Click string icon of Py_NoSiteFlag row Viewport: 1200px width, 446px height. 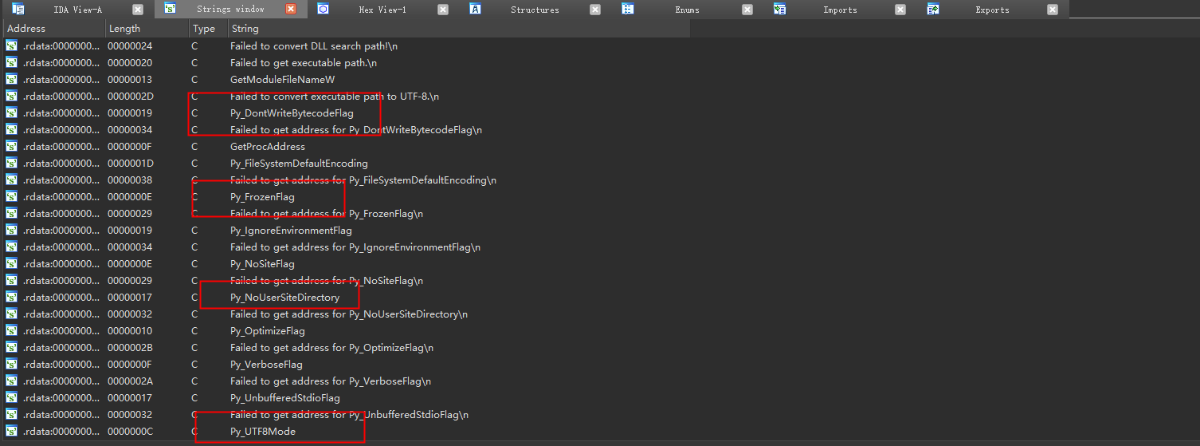coord(11,264)
